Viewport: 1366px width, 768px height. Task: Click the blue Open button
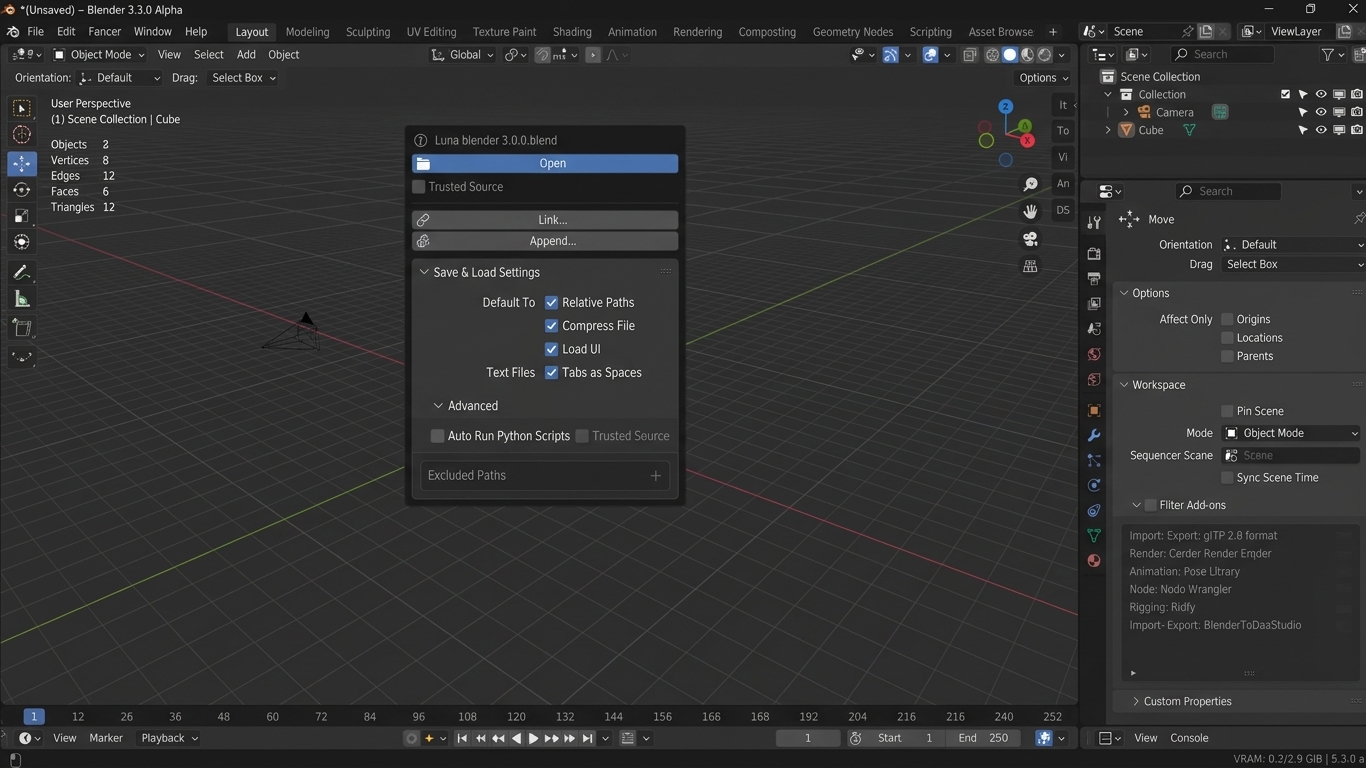point(545,163)
